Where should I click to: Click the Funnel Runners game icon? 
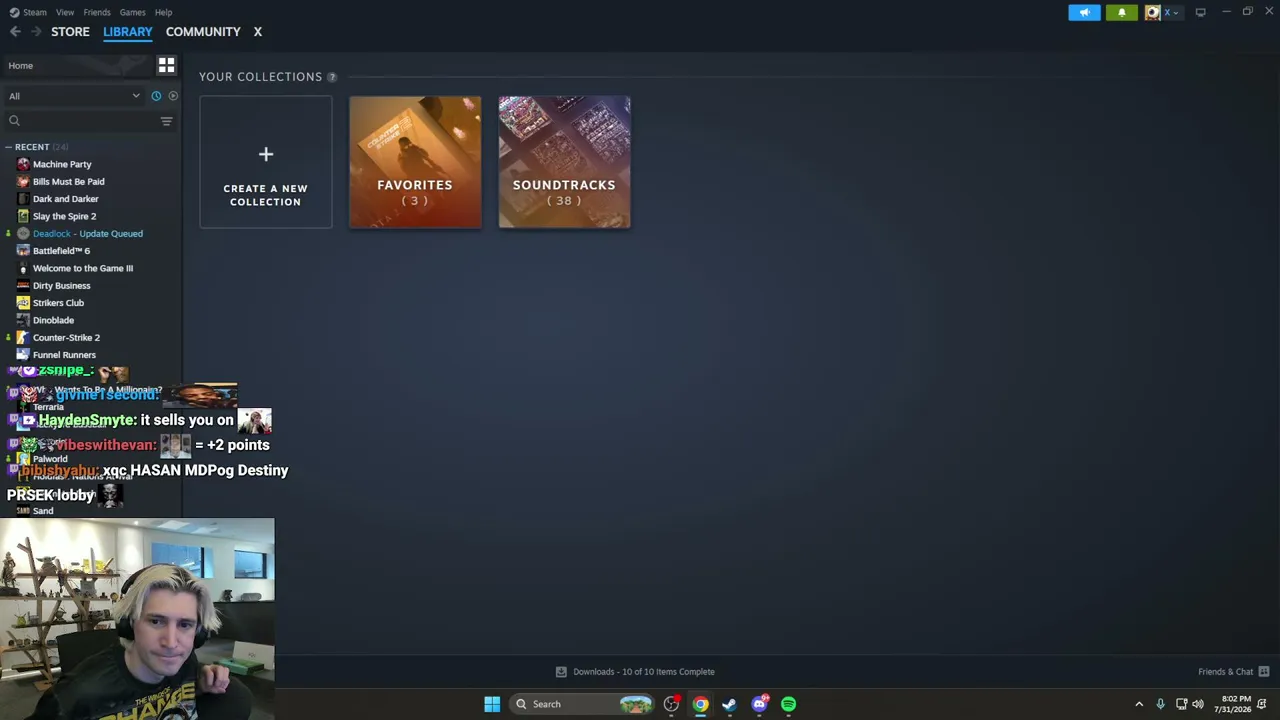(23, 355)
